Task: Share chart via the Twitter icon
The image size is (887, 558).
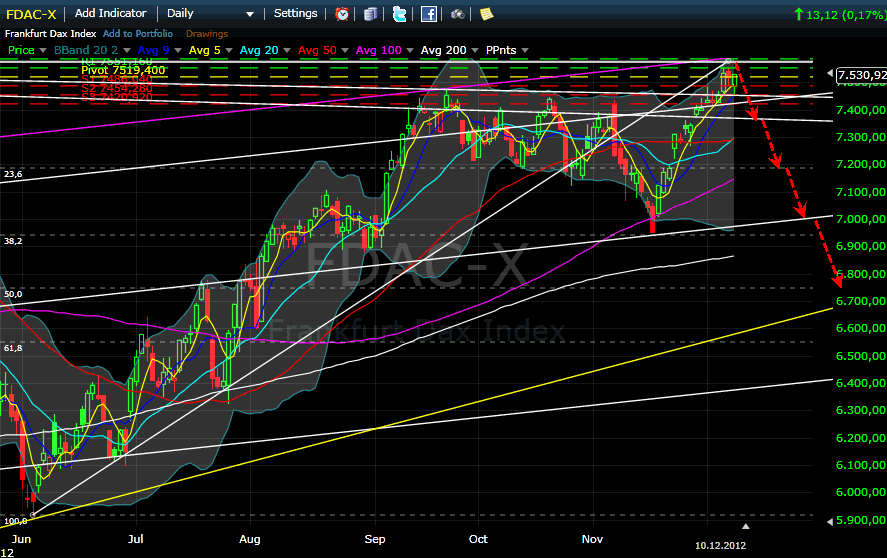Action: coord(399,14)
